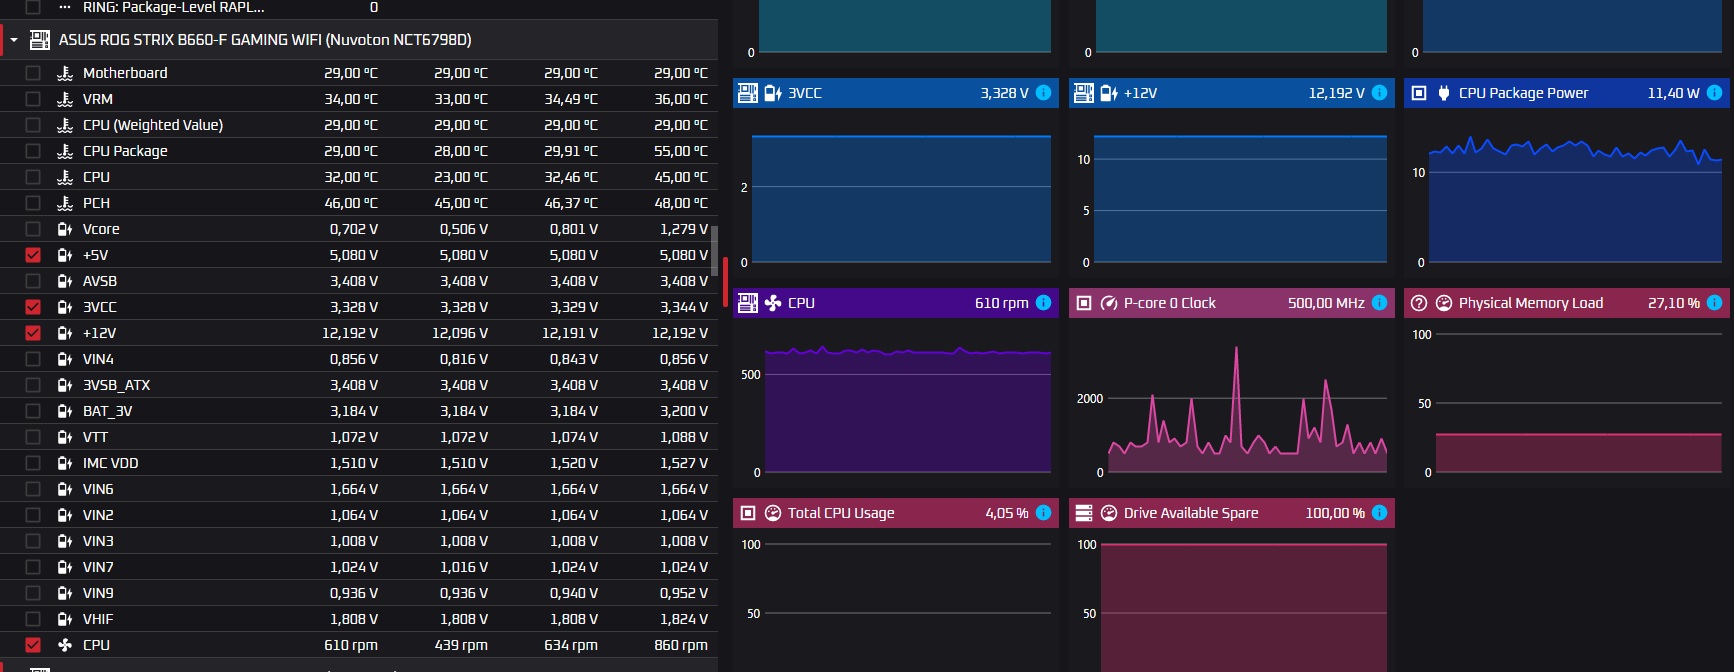Viewport: 1734px width, 672px height.
Task: Click the CPU Package Power graph area
Action: point(1575,193)
